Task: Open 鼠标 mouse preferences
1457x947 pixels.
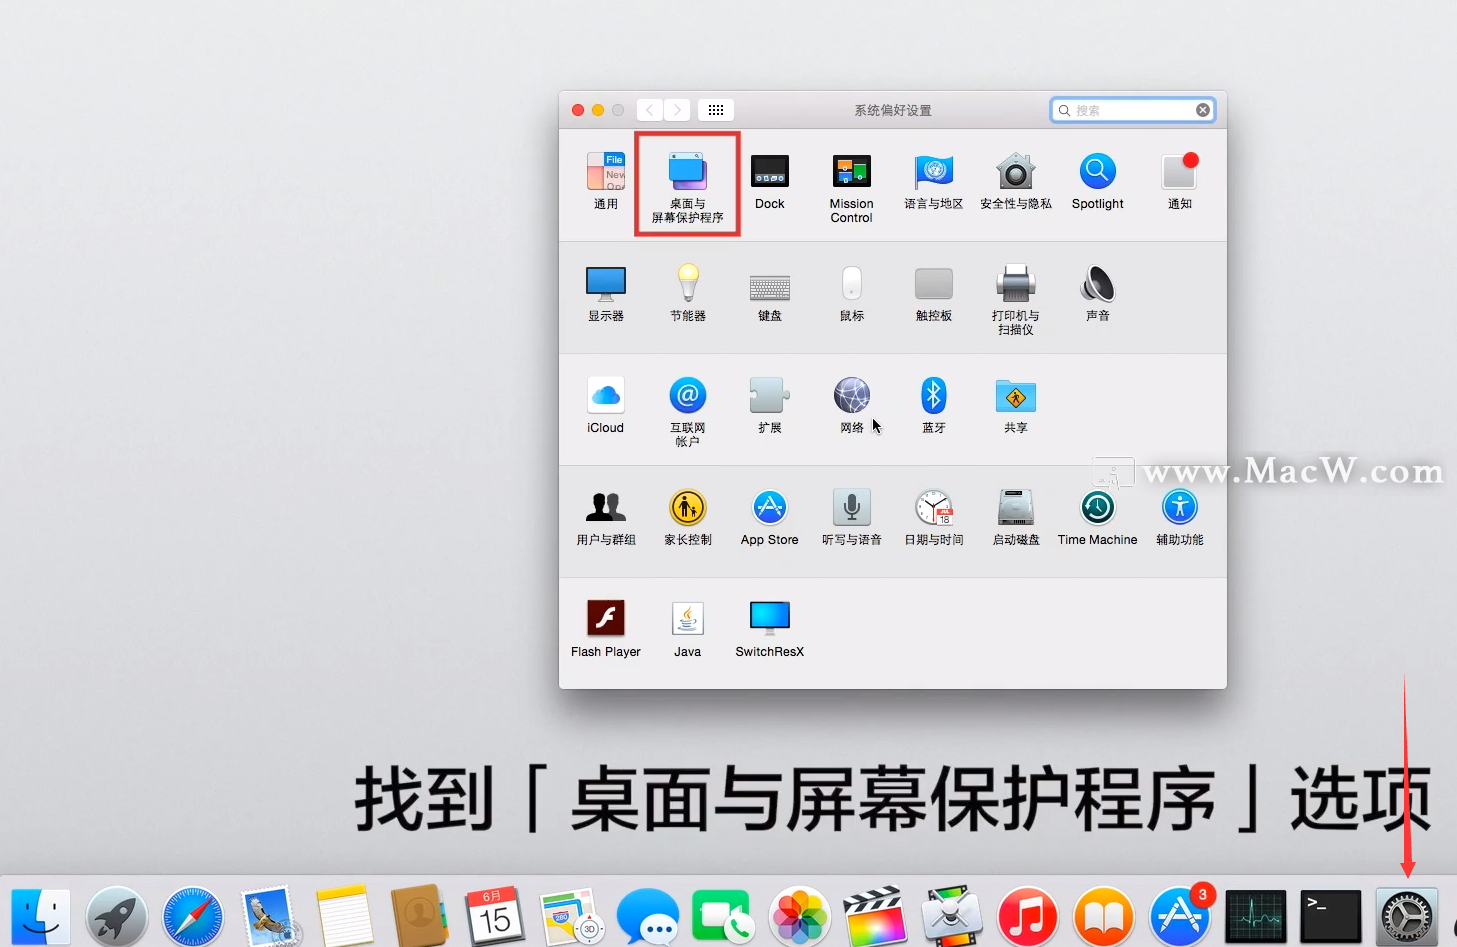Action: [852, 292]
